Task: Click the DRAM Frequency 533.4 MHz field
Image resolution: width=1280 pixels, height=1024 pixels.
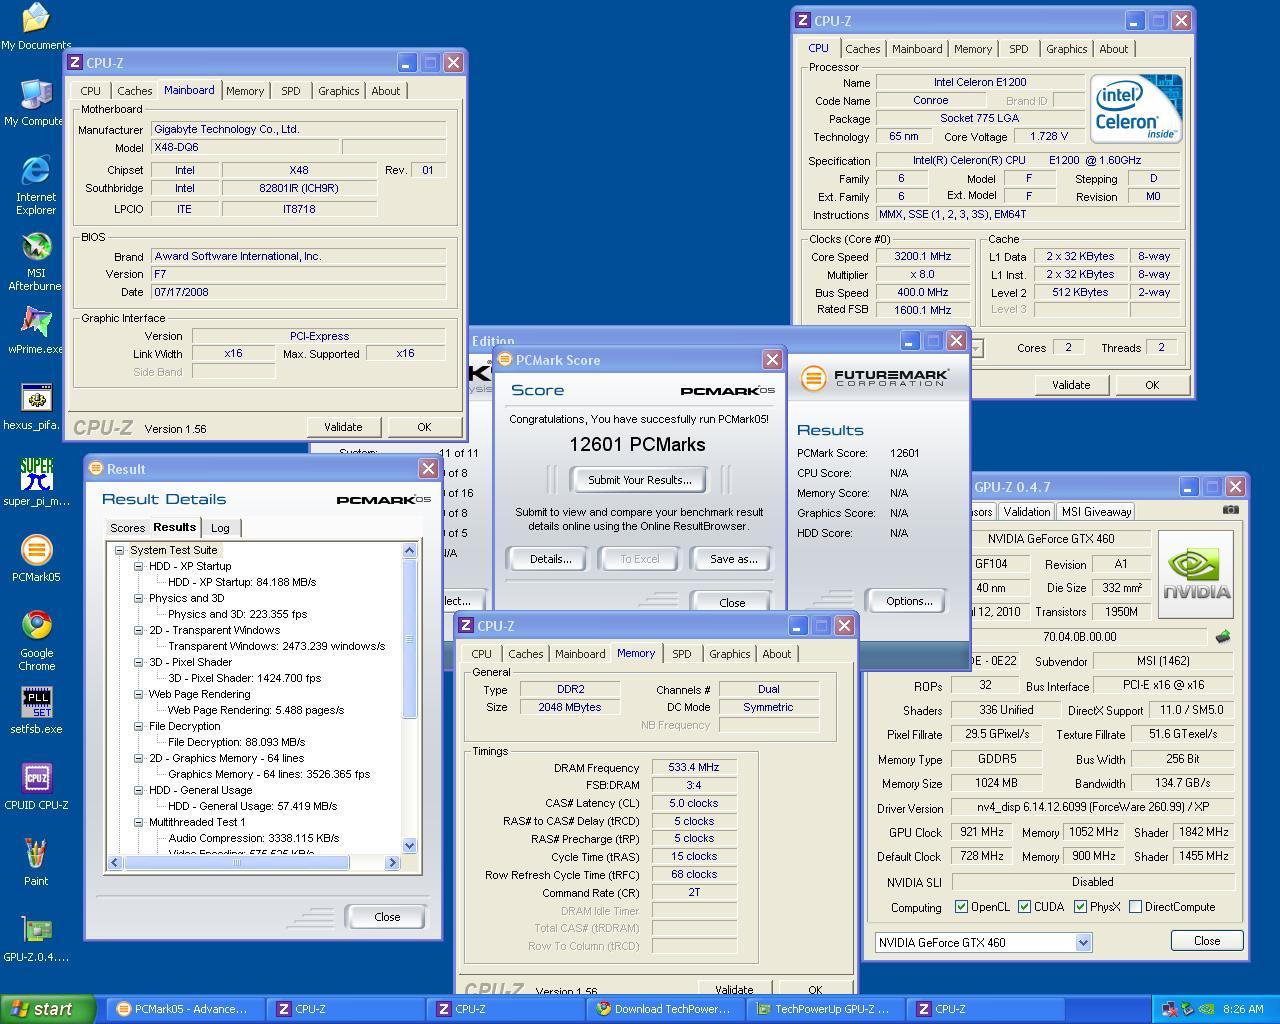Action: 694,768
